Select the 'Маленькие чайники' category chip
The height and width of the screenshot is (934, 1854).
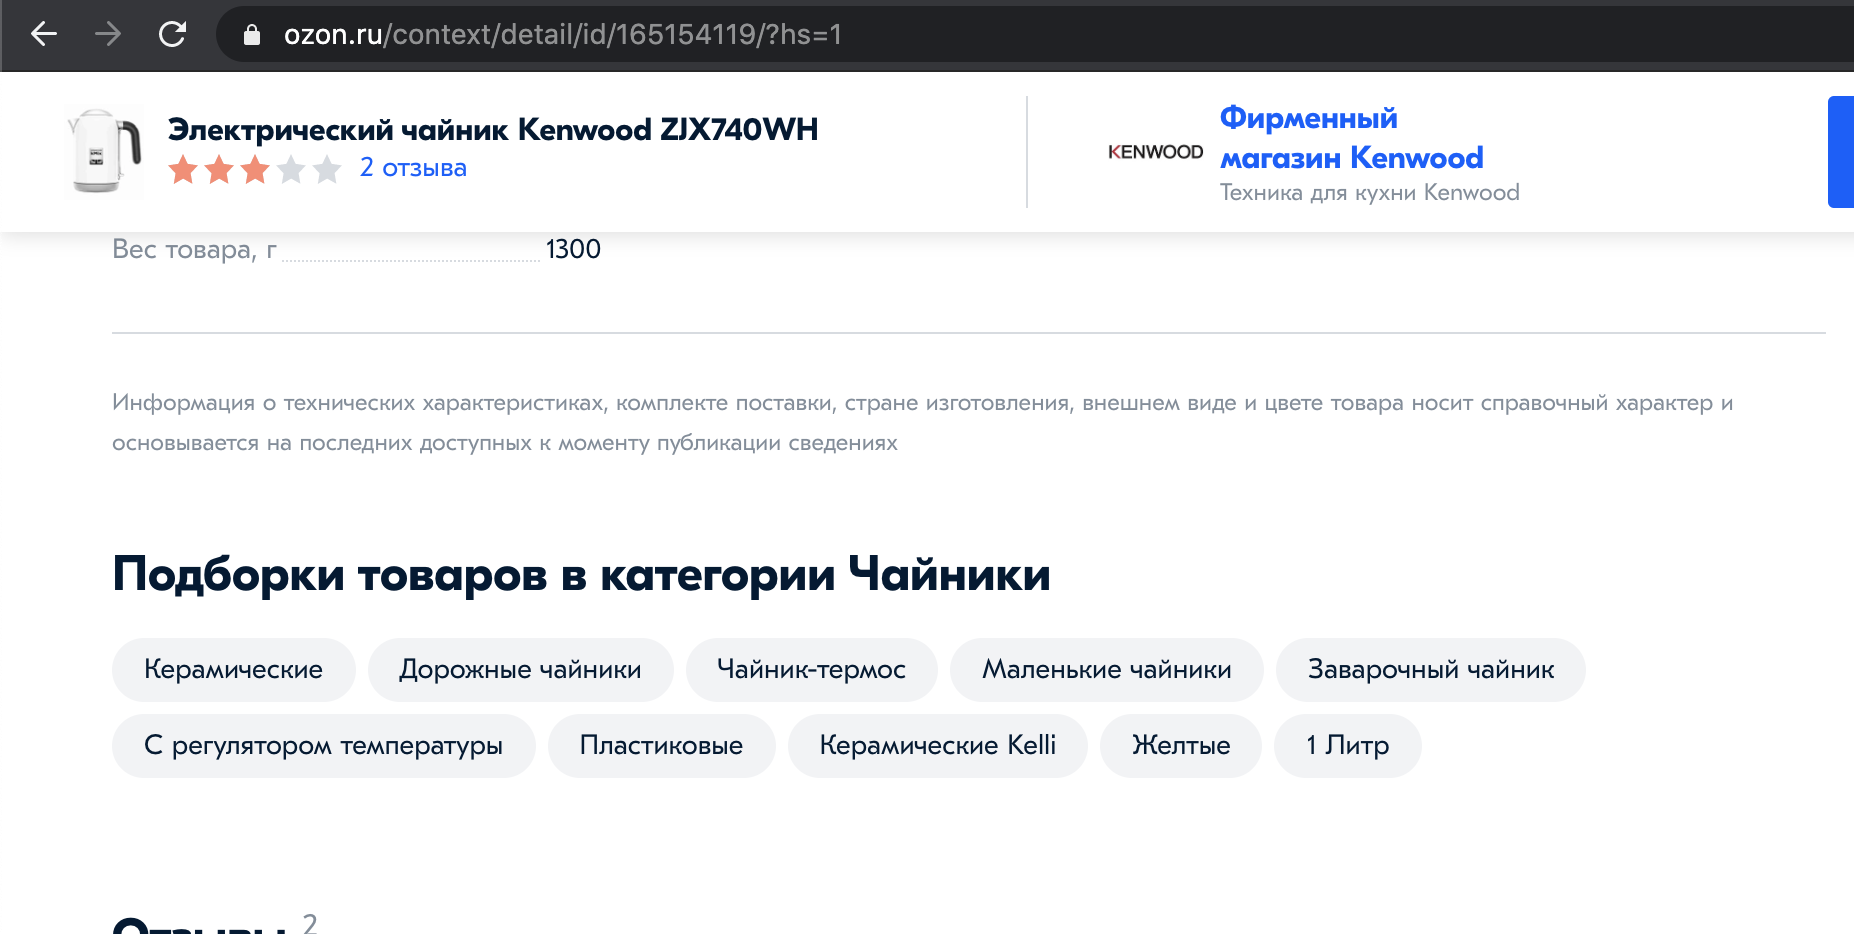(x=1106, y=670)
